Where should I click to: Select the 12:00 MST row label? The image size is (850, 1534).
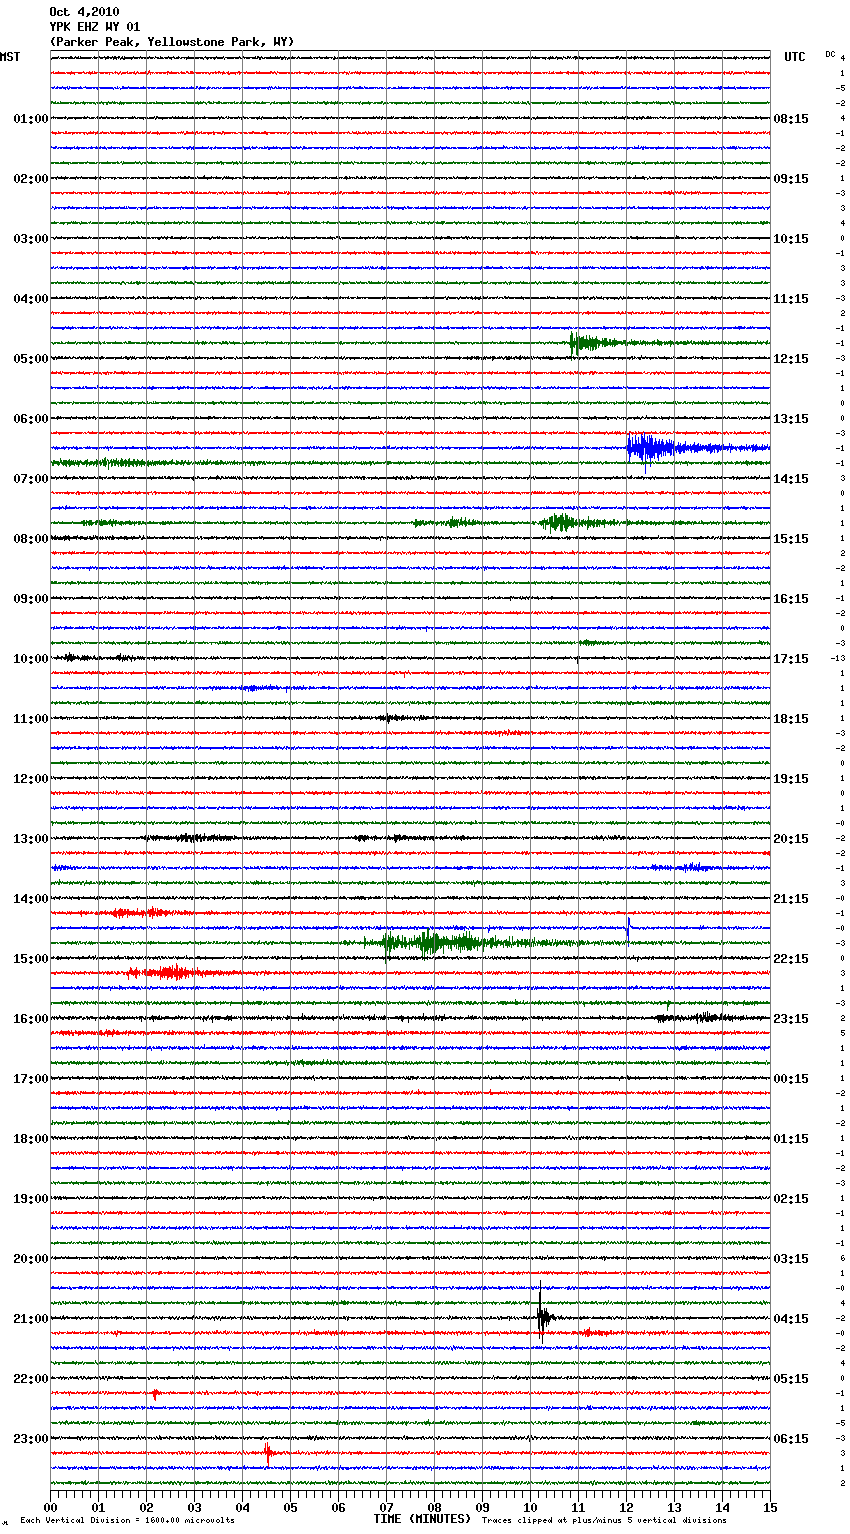point(31,779)
